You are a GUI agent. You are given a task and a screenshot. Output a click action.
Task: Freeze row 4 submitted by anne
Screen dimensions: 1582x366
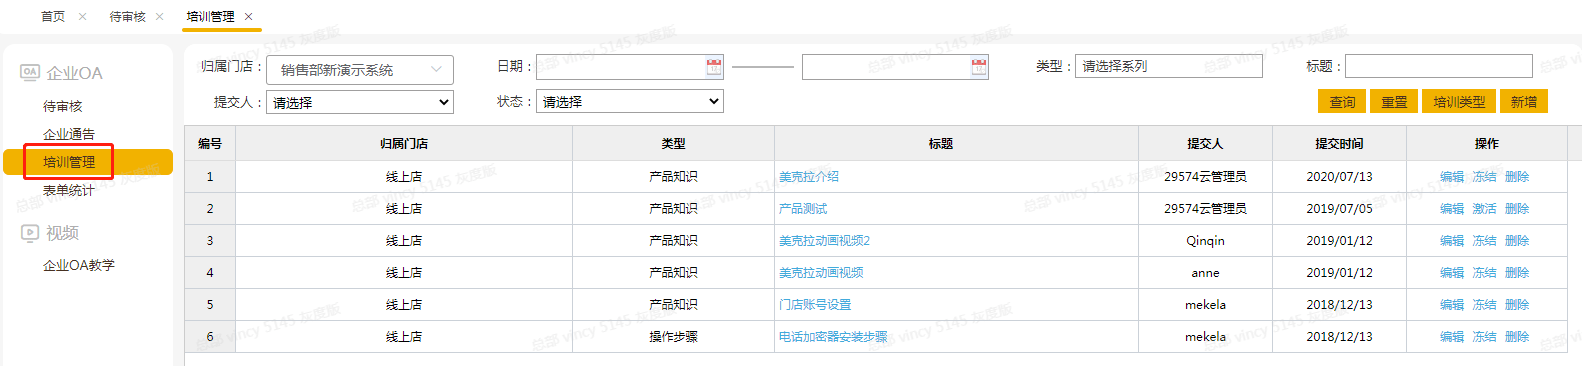1484,272
